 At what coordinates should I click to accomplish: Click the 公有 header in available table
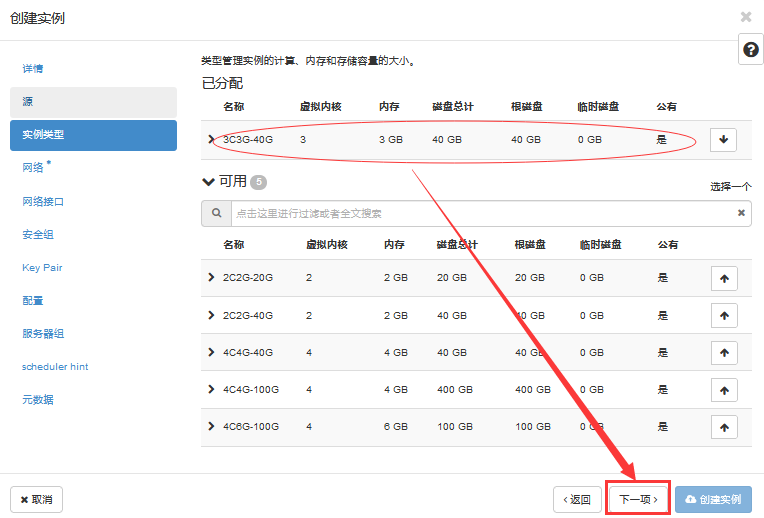(x=668, y=245)
